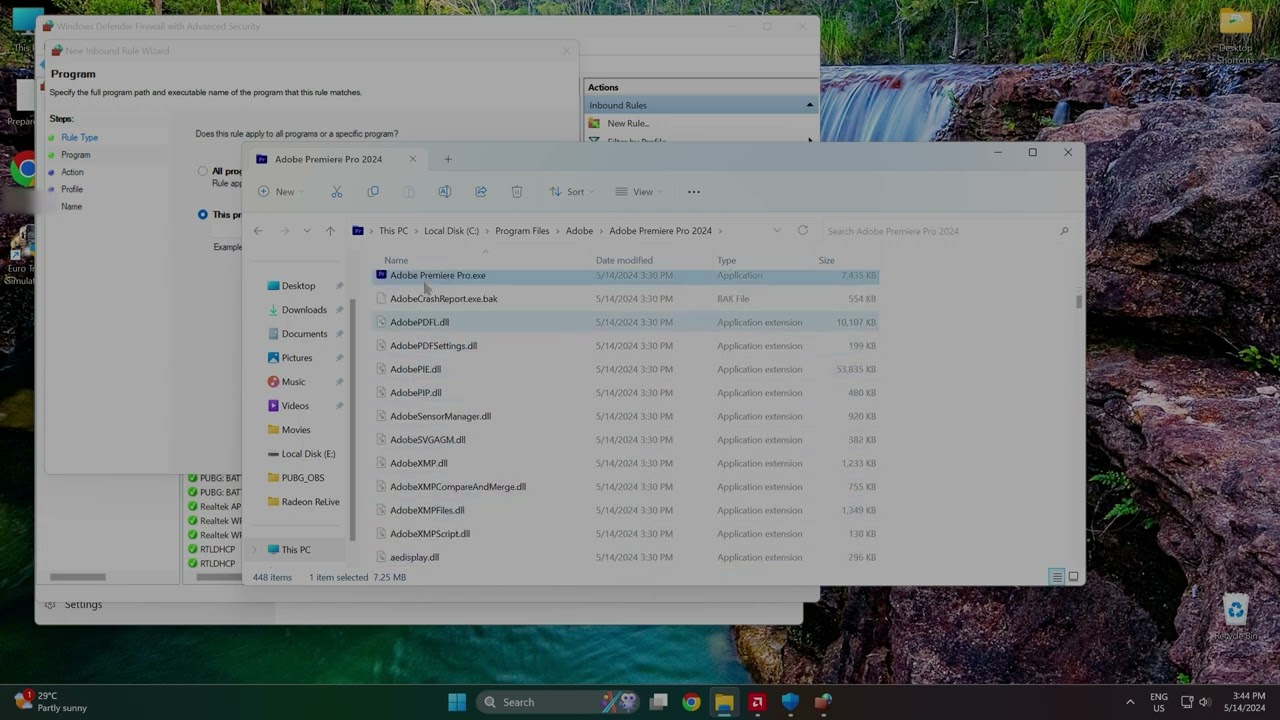Go back using the Explorer back arrow
1280x720 pixels.
[x=258, y=231]
